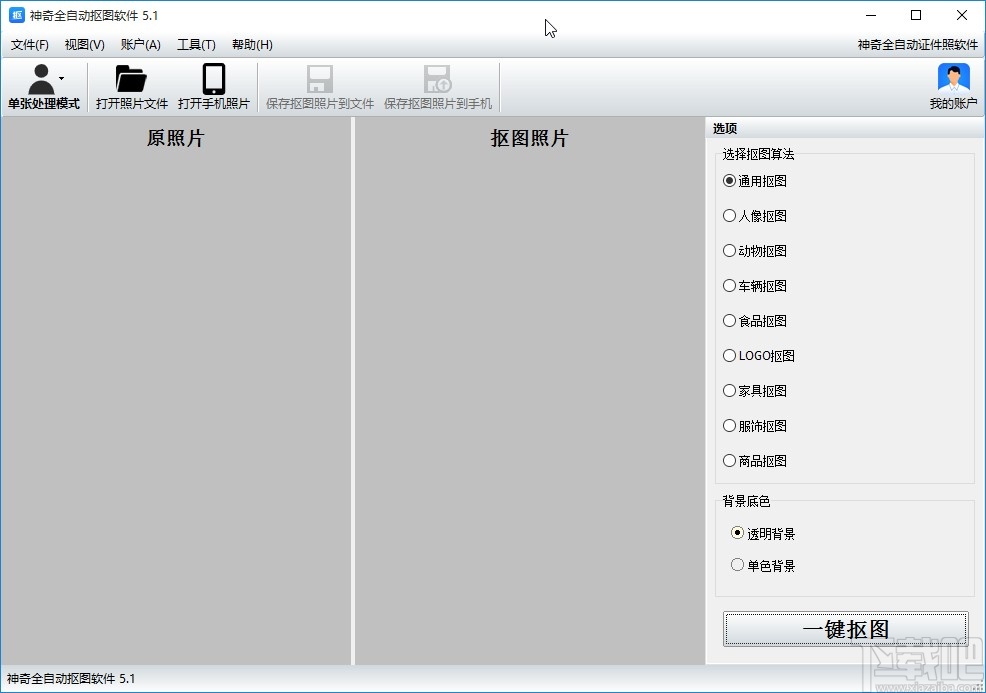The width and height of the screenshot is (986, 693).
Task: Select 食品抠图 radio button
Action: pyautogui.click(x=729, y=321)
